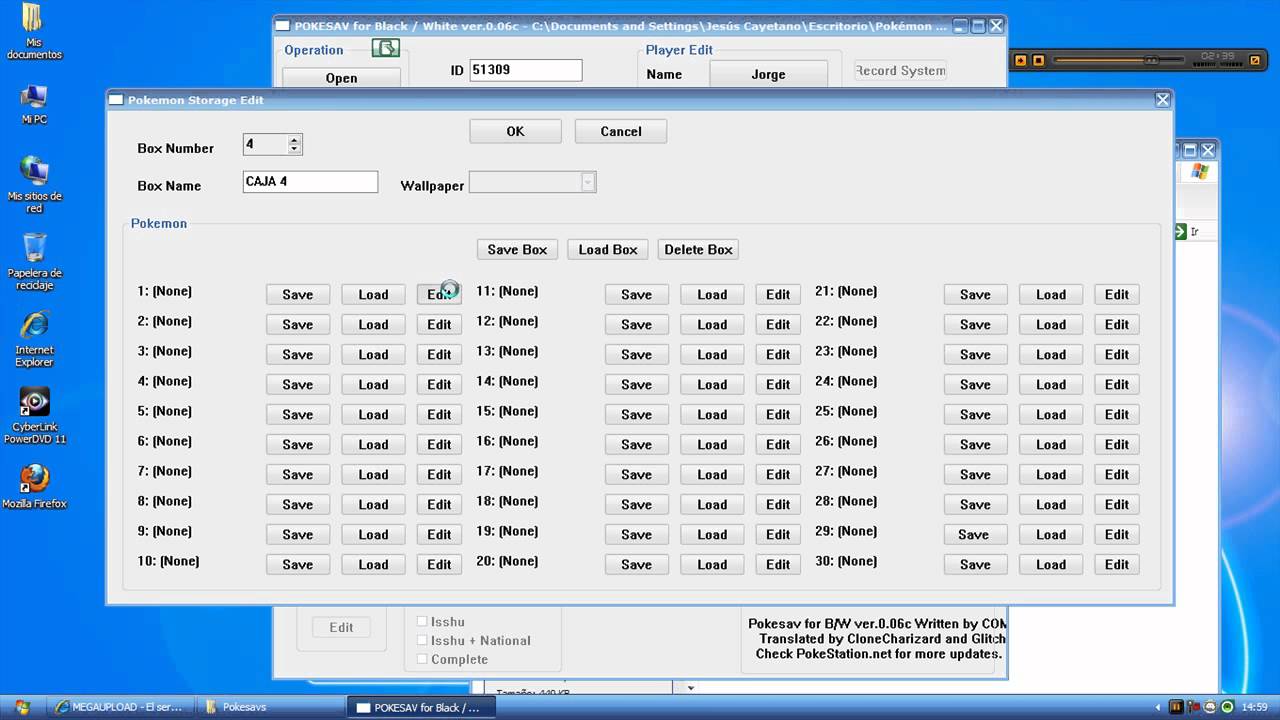Click slot label 23: (None)

tap(847, 351)
